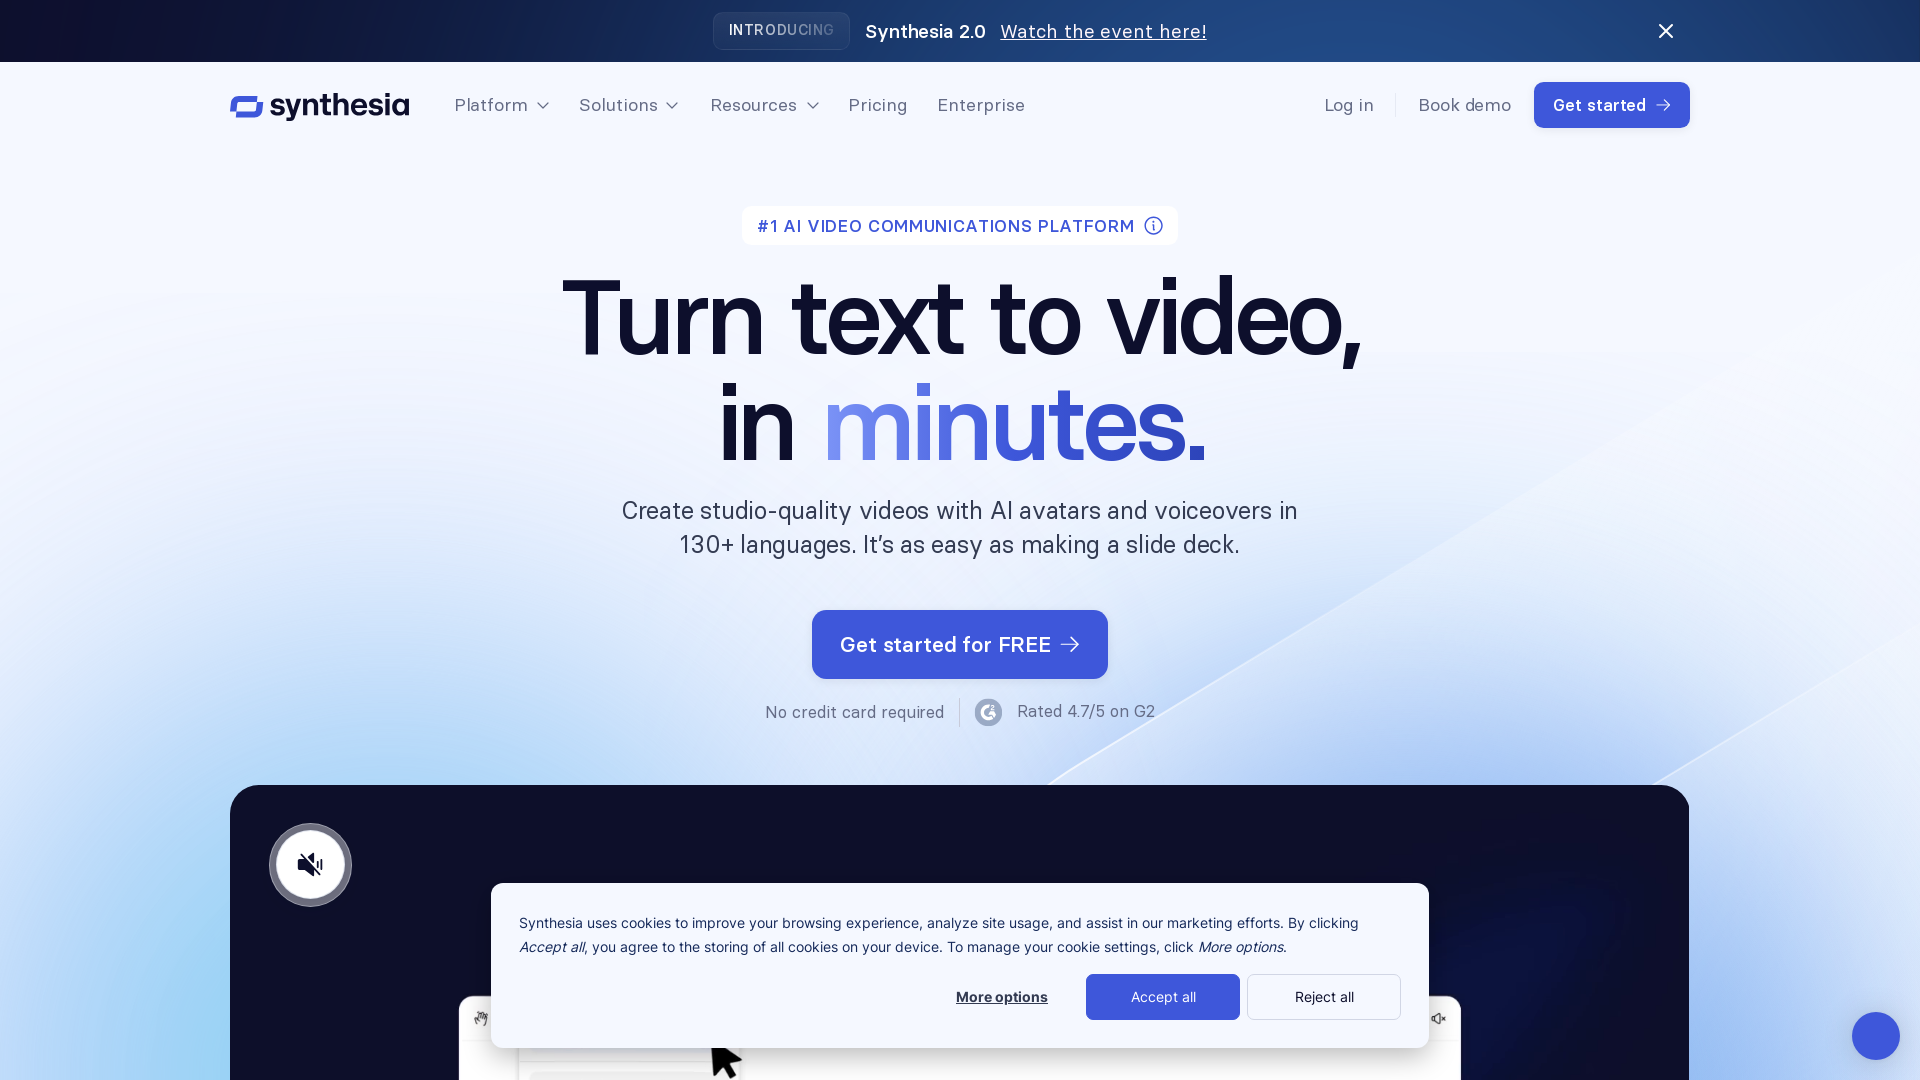Click the info icon next to platform label
1920x1080 pixels.
(1153, 225)
